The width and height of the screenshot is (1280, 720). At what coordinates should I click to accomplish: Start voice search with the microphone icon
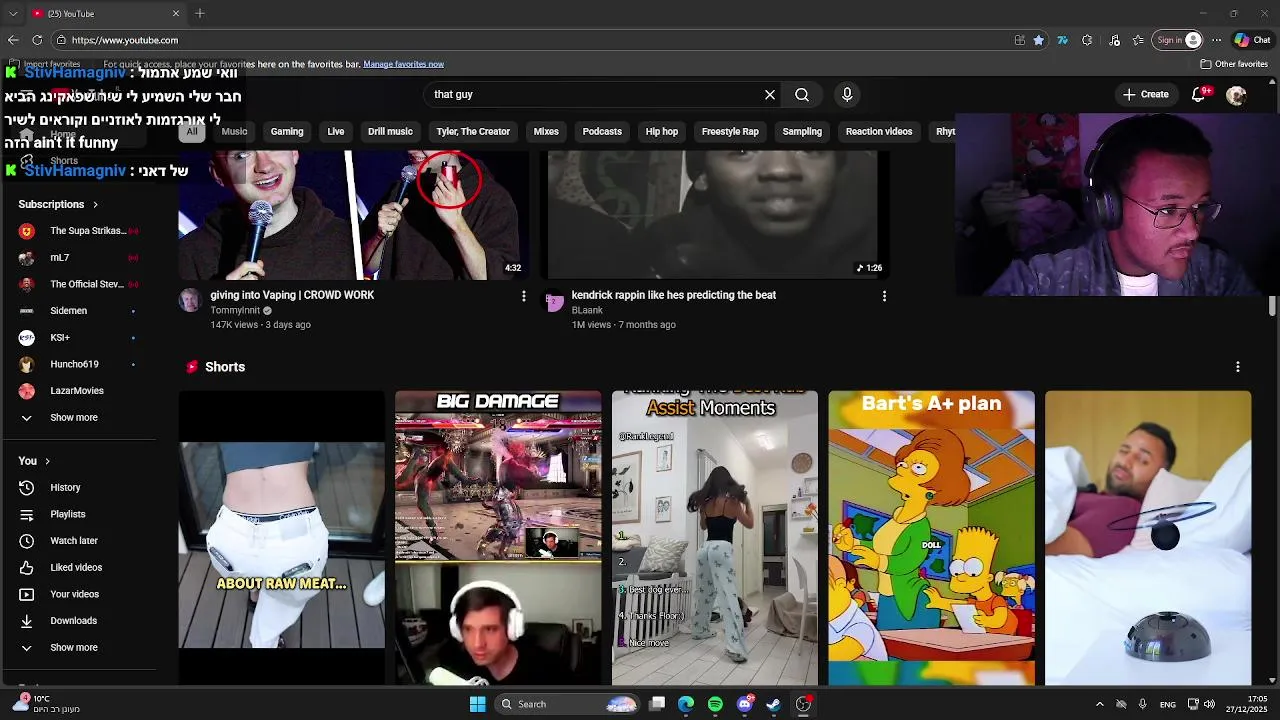pyautogui.click(x=847, y=94)
